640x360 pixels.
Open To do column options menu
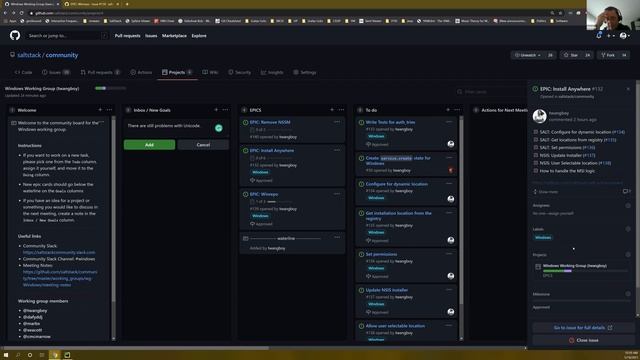(457, 110)
